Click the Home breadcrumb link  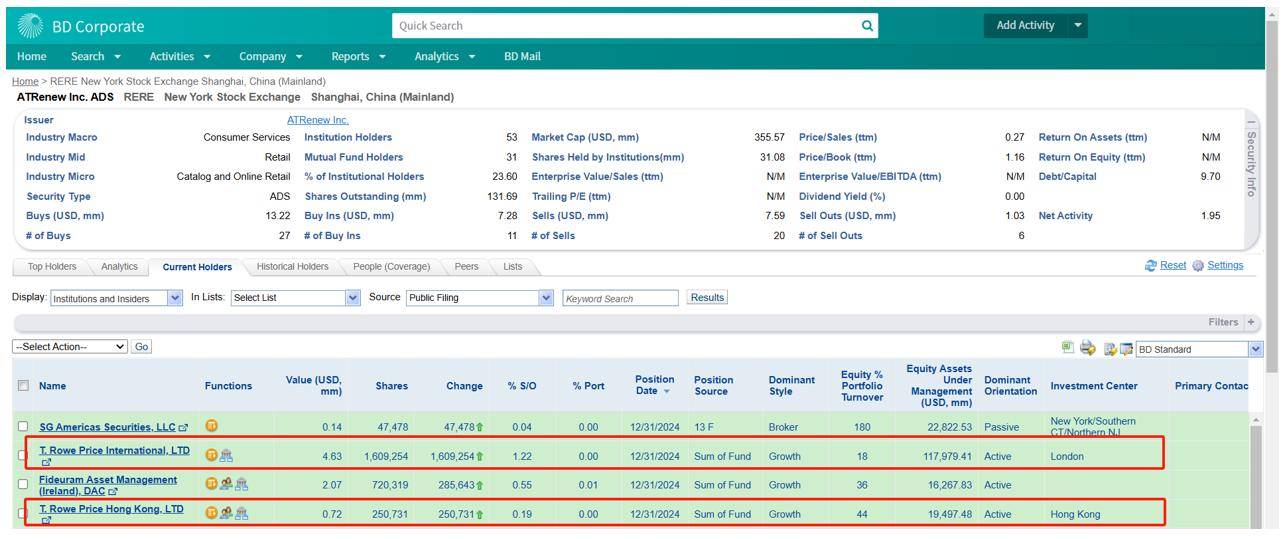tap(25, 81)
